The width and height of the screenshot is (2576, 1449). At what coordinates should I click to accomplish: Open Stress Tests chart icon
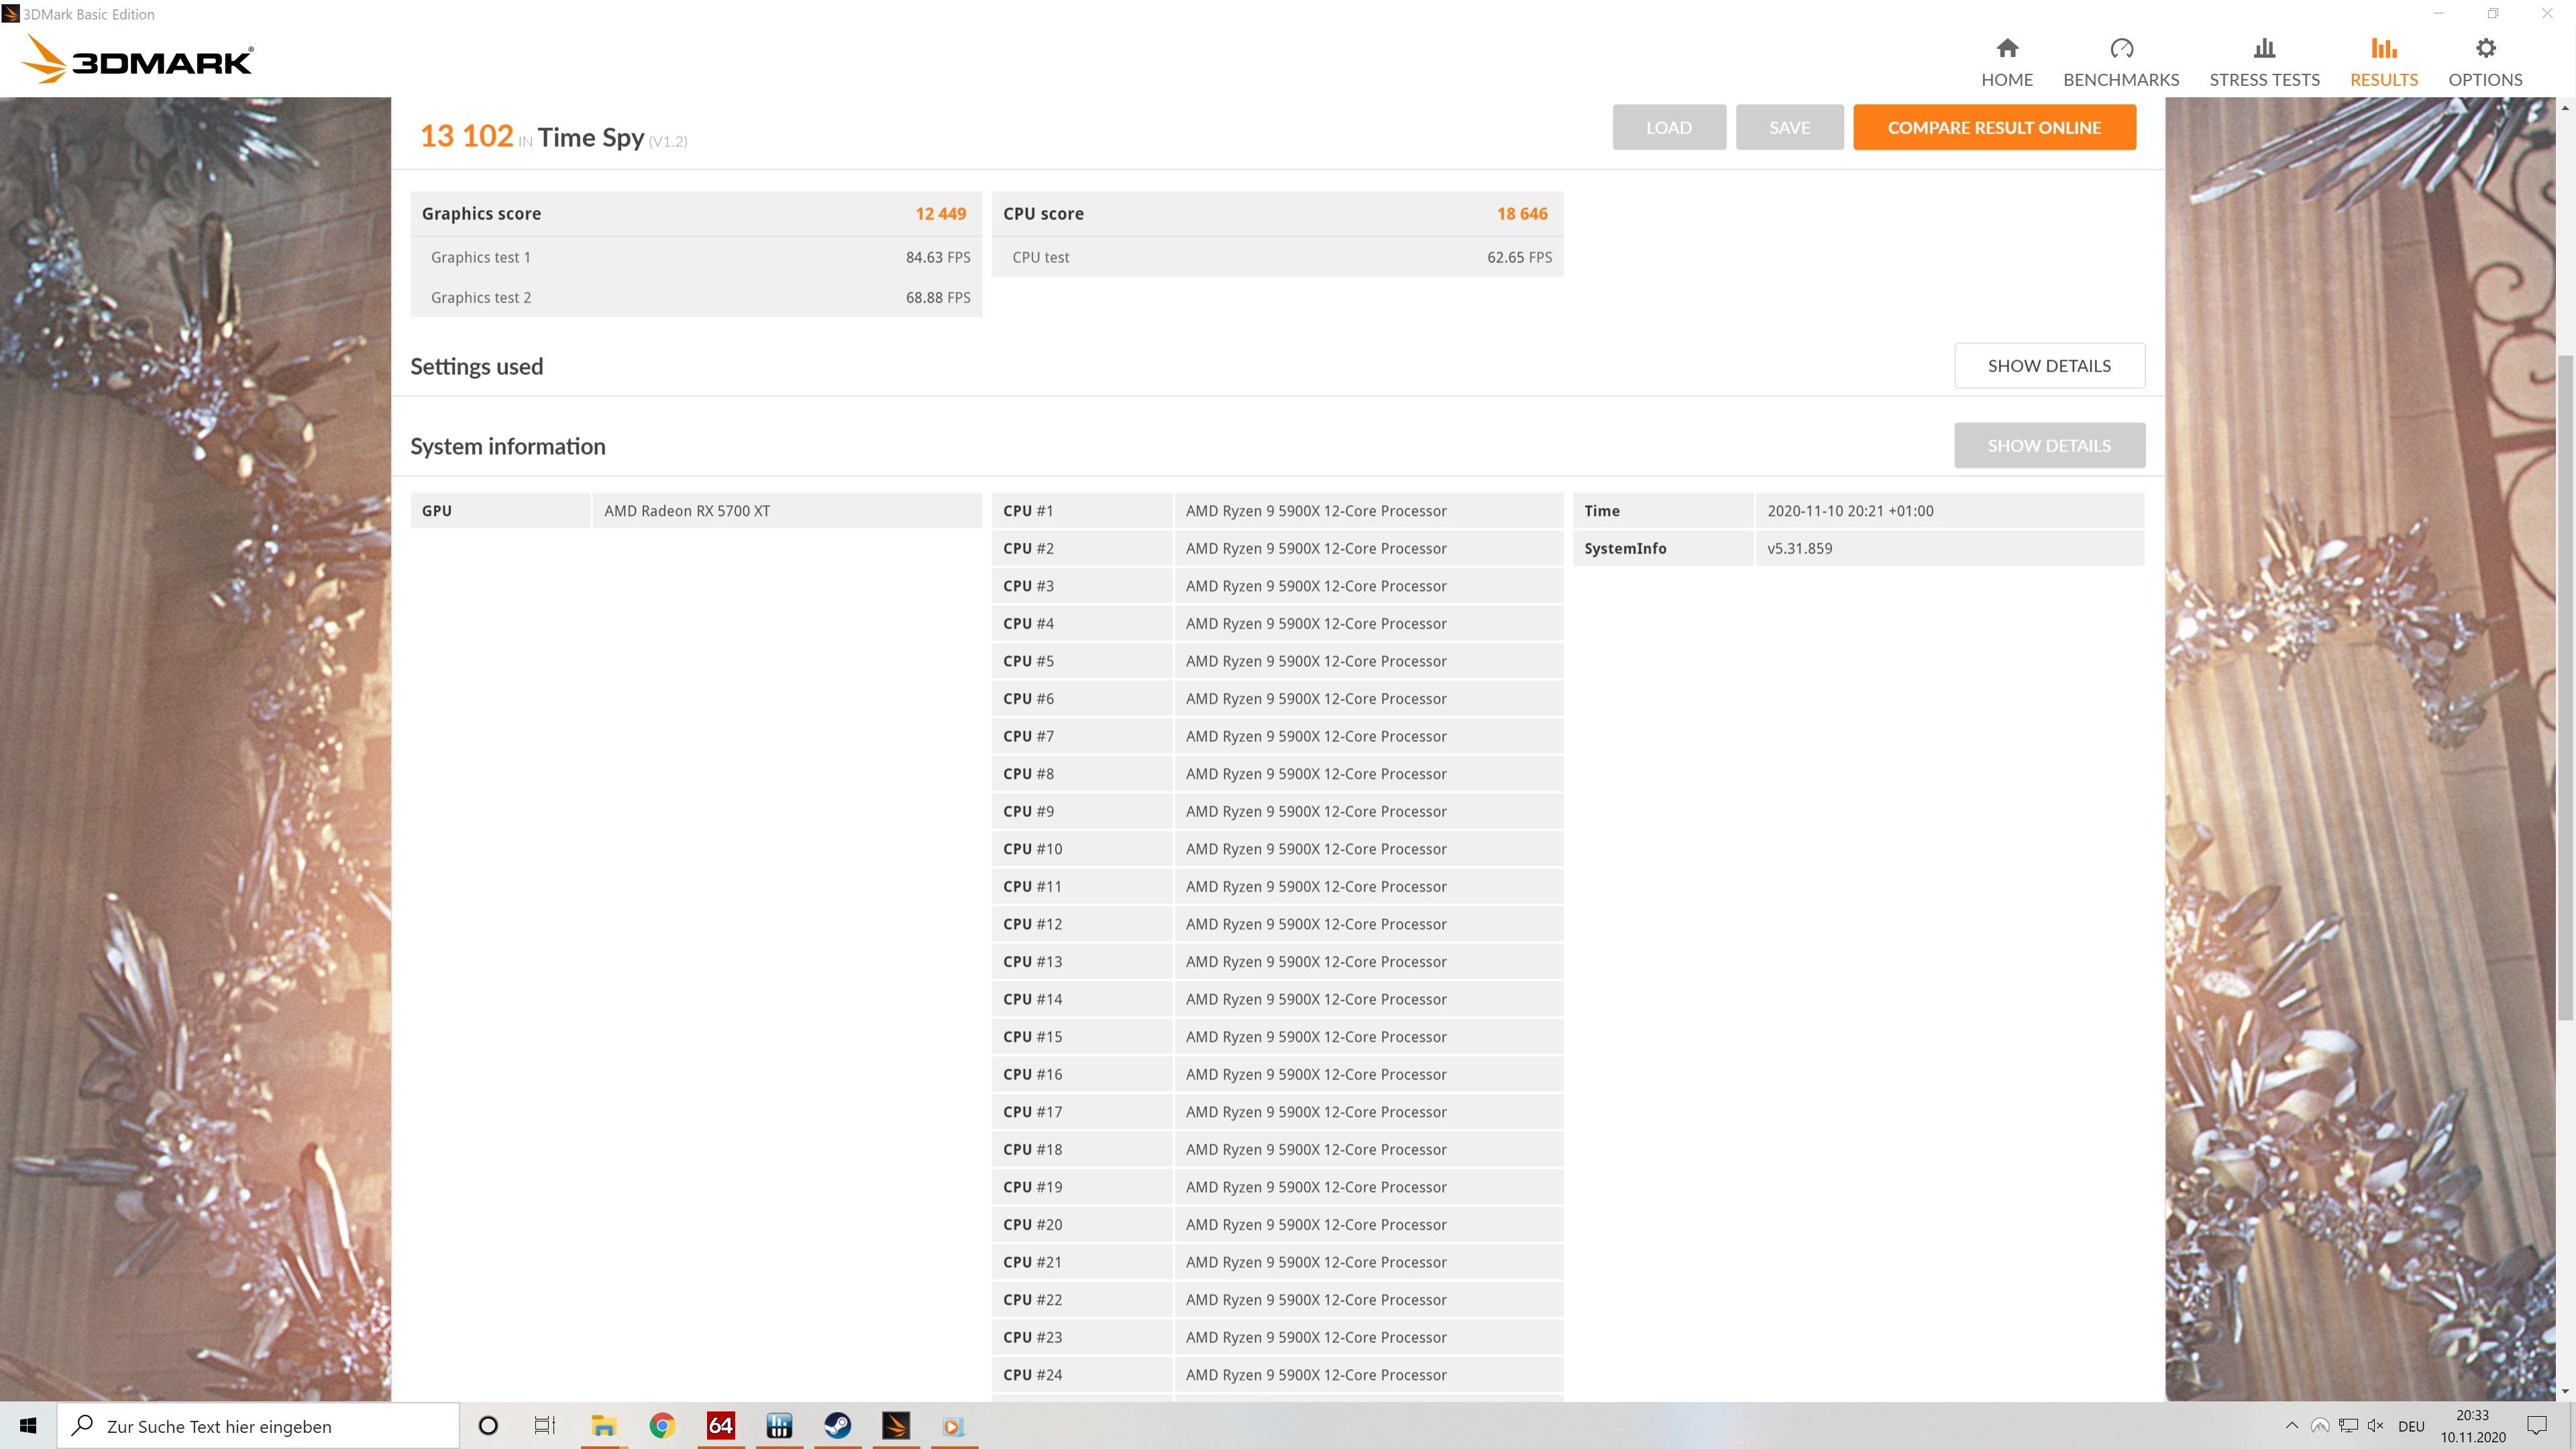pyautogui.click(x=2264, y=49)
